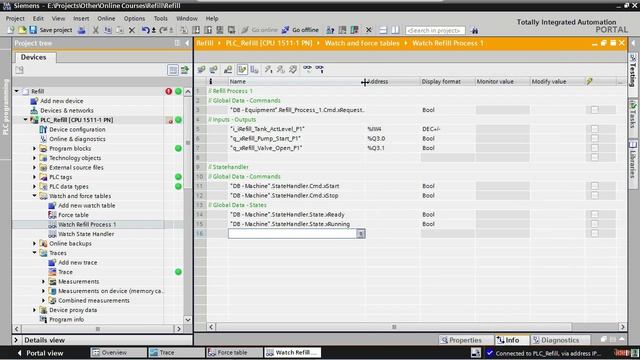Image resolution: width=640 pixels, height=360 pixels.
Task: Tick modify checkbox for xRequest row
Action: point(595,110)
